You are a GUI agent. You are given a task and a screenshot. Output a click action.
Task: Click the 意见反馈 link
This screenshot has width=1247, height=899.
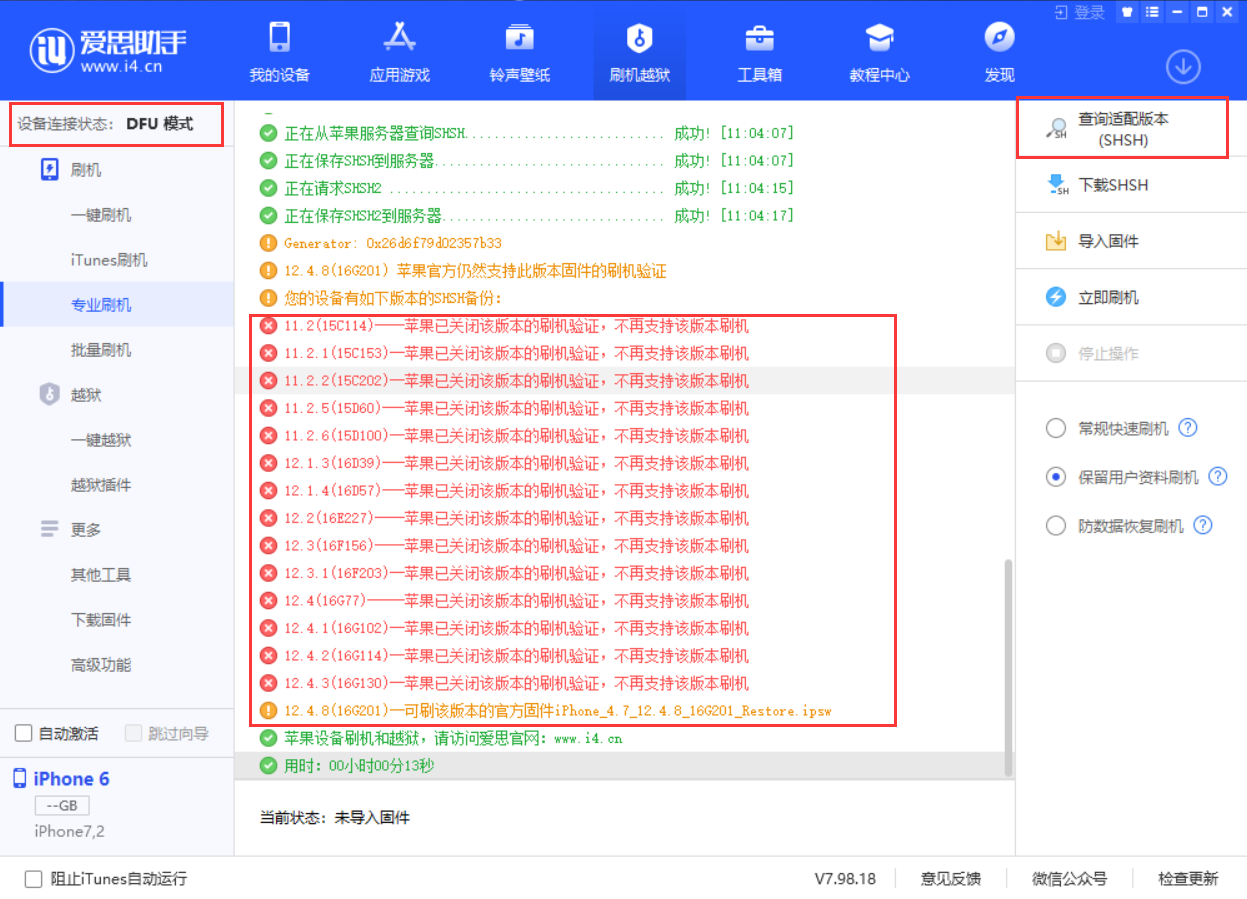[951, 879]
